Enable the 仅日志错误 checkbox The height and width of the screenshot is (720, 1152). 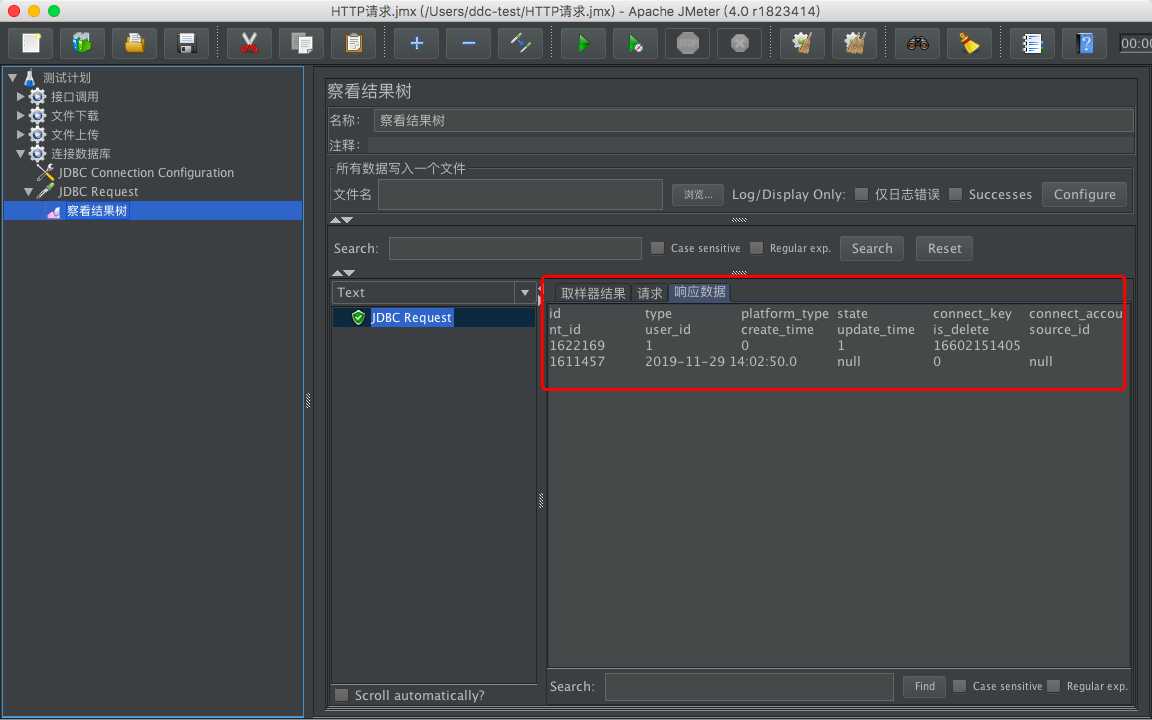(x=861, y=194)
